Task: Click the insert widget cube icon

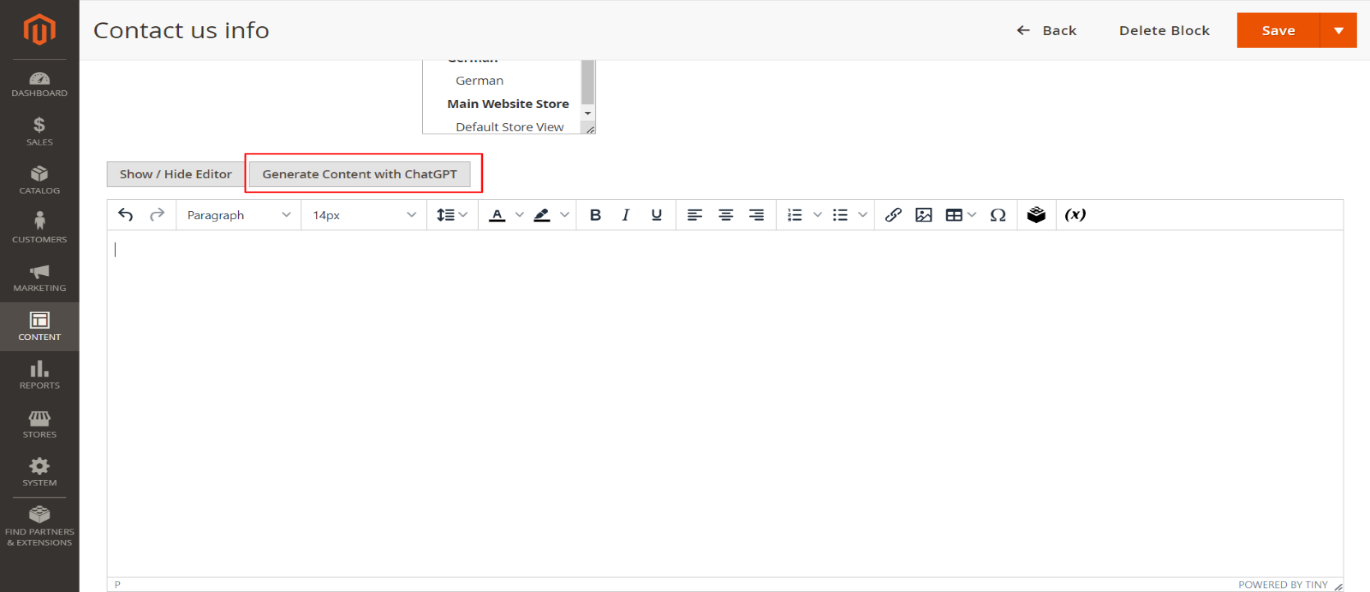Action: click(1036, 215)
